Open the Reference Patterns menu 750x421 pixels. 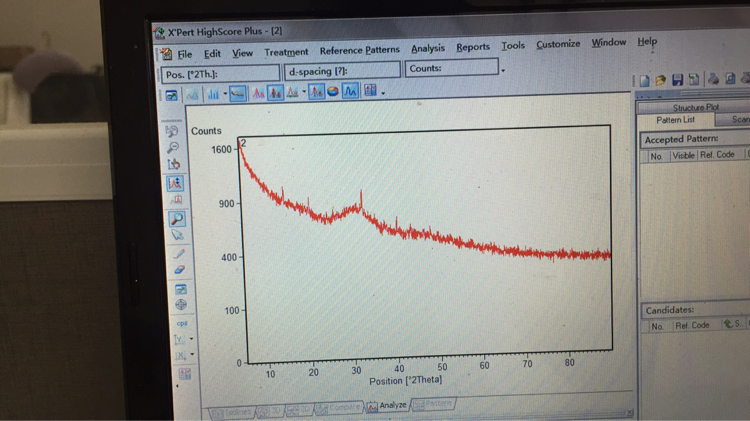(360, 50)
